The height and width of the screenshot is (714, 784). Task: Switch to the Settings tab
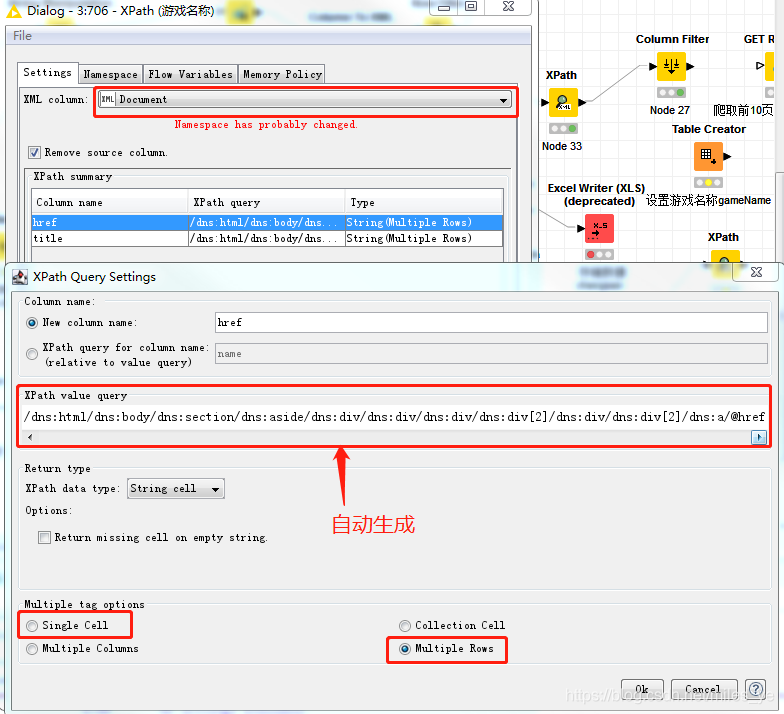48,73
